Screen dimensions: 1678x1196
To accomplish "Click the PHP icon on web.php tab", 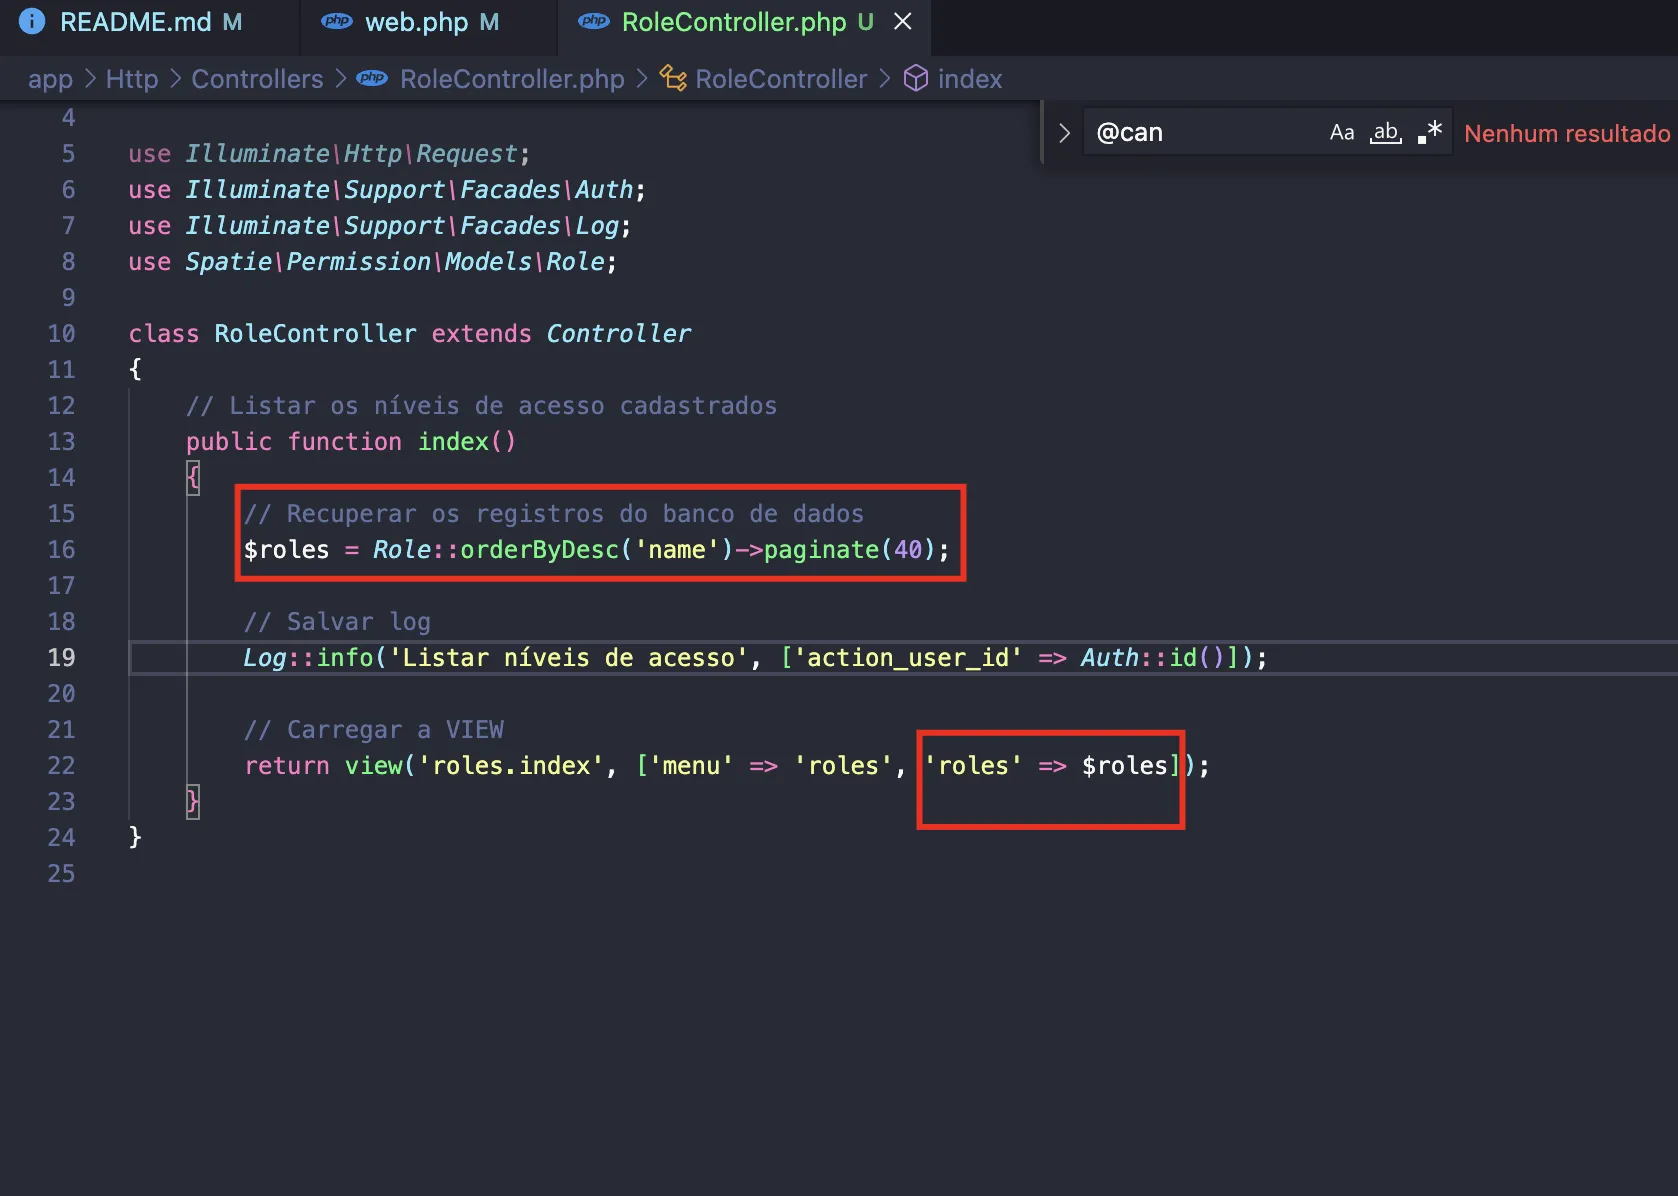I will click(x=337, y=21).
